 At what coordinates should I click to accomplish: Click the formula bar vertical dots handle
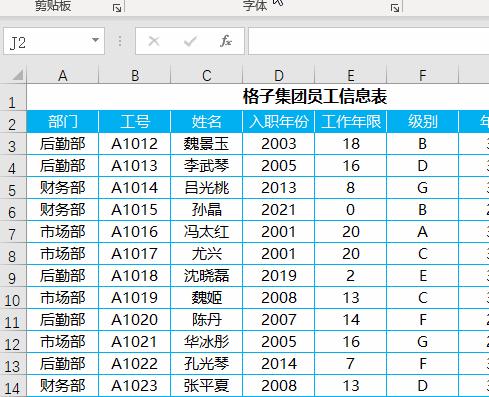click(120, 41)
